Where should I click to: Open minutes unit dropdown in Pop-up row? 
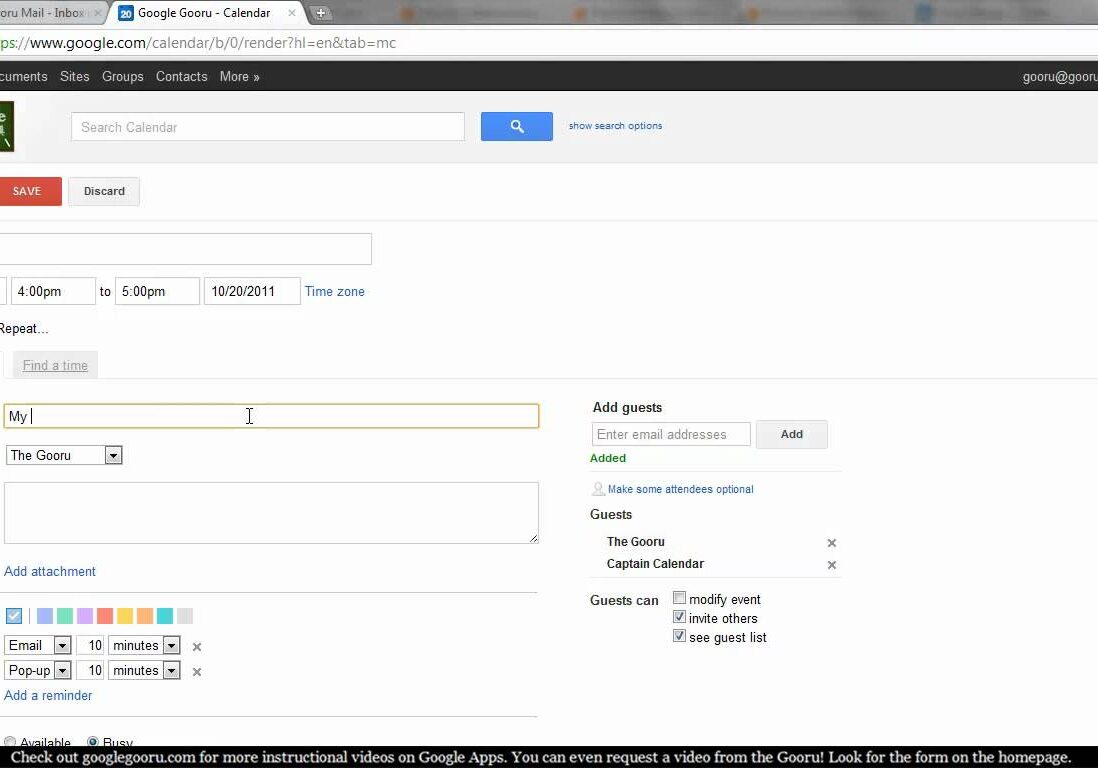tap(145, 671)
